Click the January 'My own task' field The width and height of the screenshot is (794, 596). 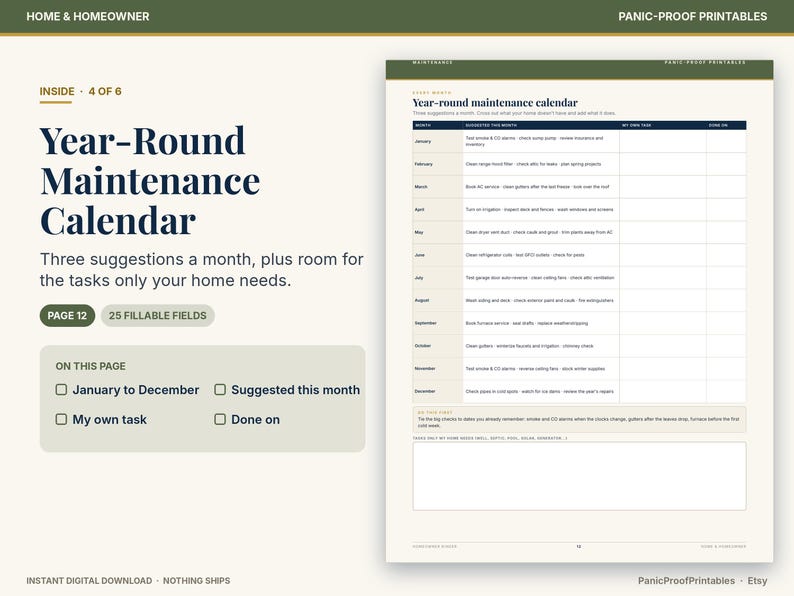663,141
